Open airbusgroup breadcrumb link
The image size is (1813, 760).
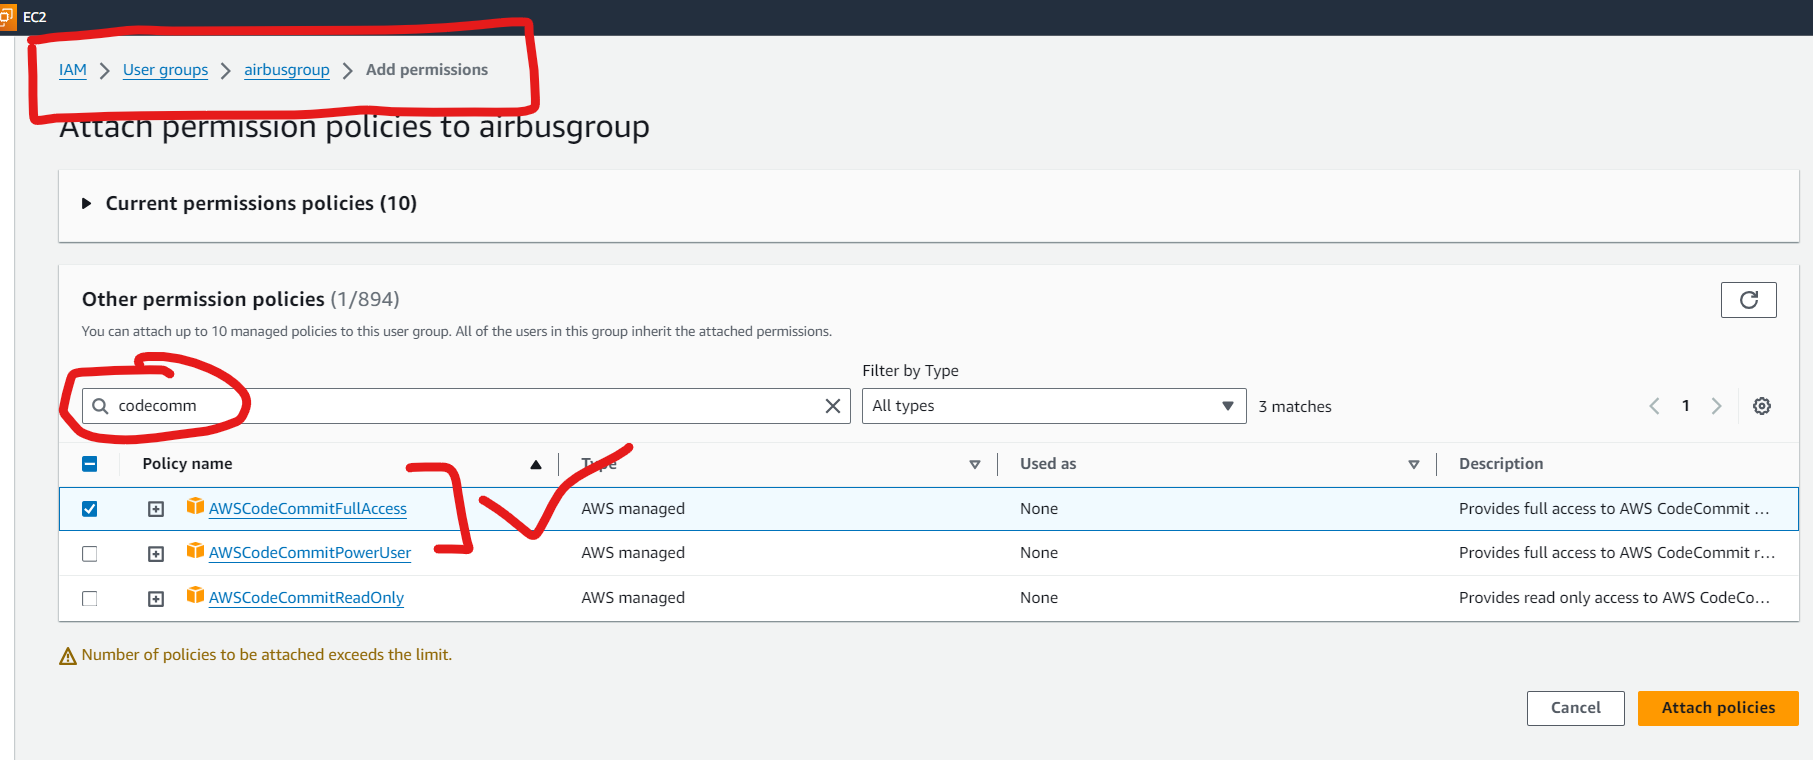[287, 70]
